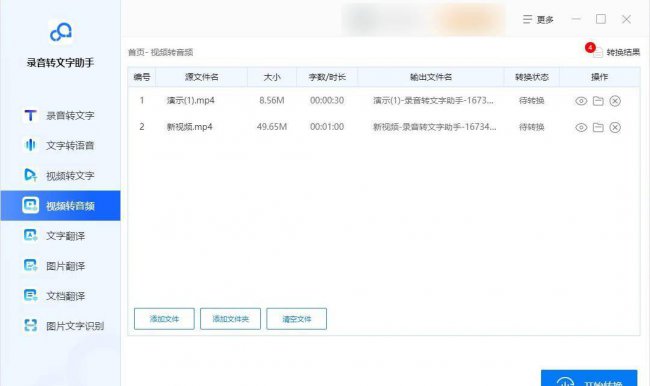Viewport: 650px width, 386px height.
Task: Click the 待转换 status of 演示(1).mp4
Action: tap(531, 101)
